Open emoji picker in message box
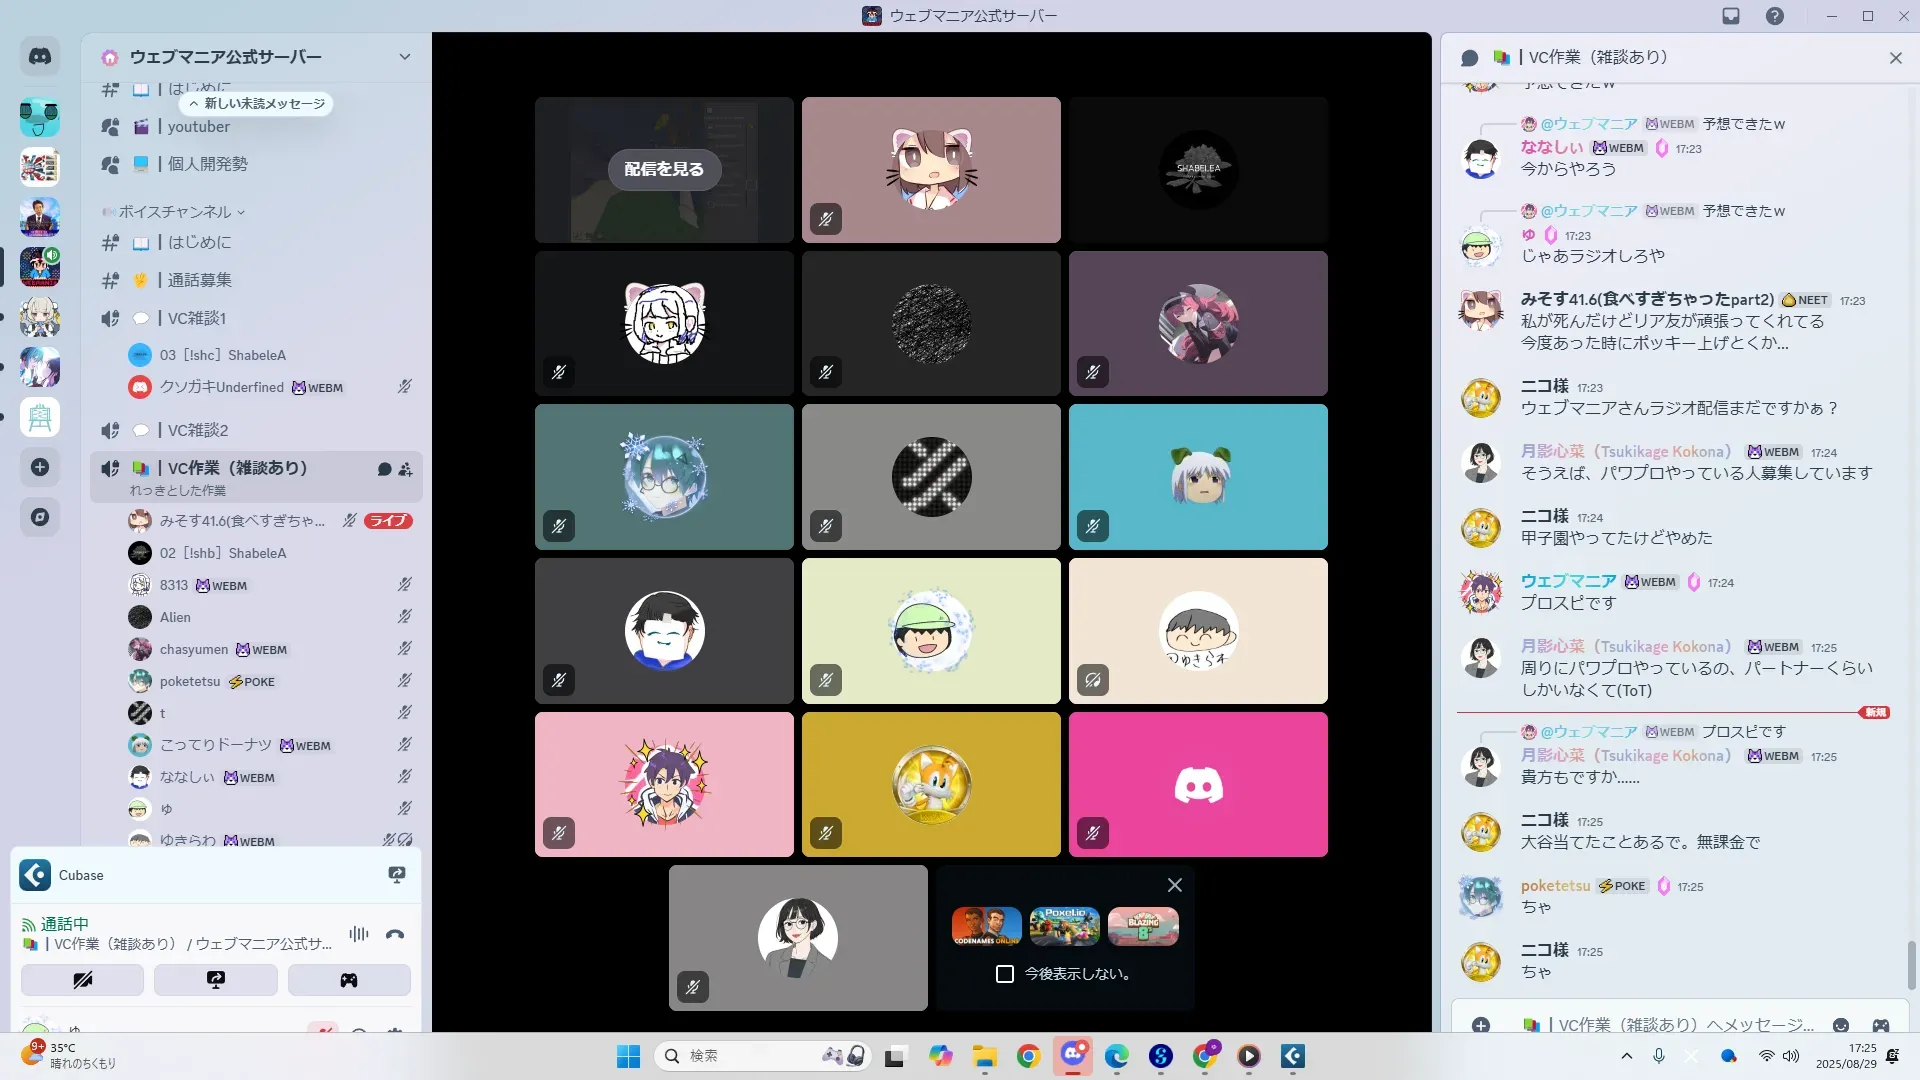The image size is (1920, 1080). 1841,1025
